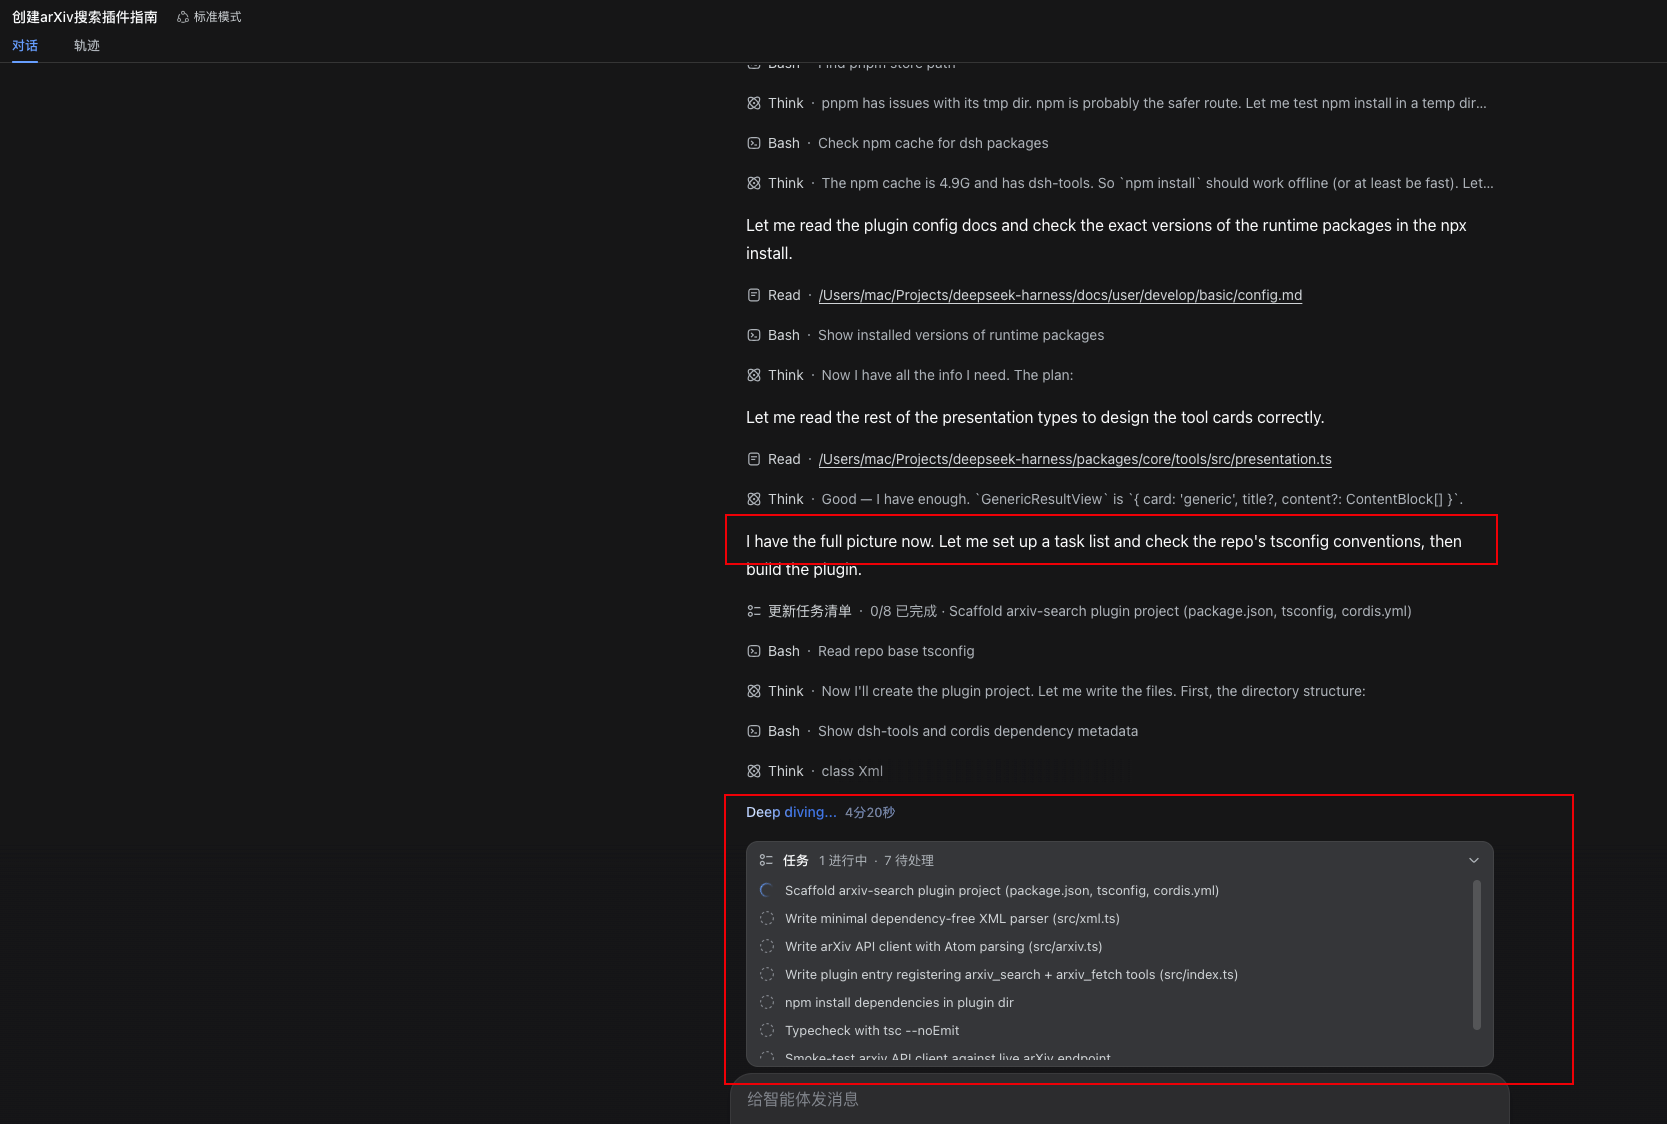Click the message 'Let me read the plugin config docs'

pyautogui.click(x=1106, y=239)
